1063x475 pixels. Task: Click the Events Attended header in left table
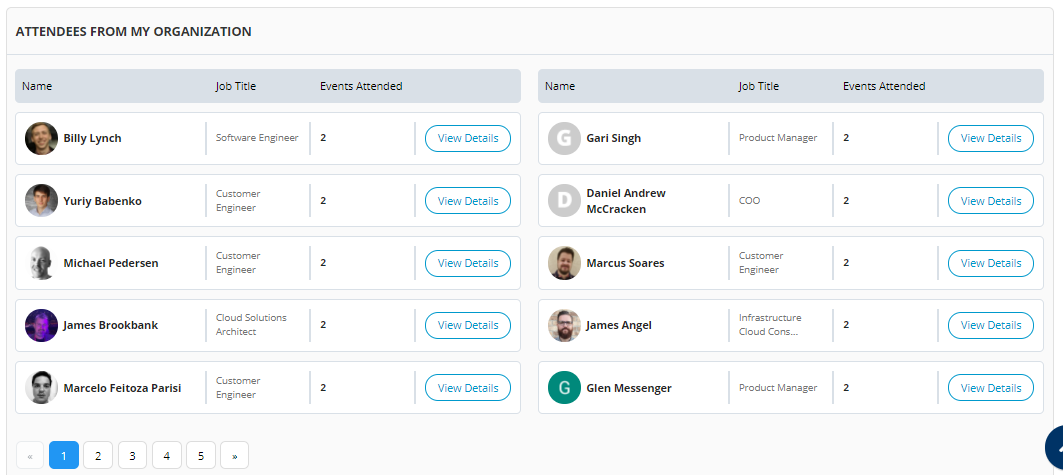361,86
